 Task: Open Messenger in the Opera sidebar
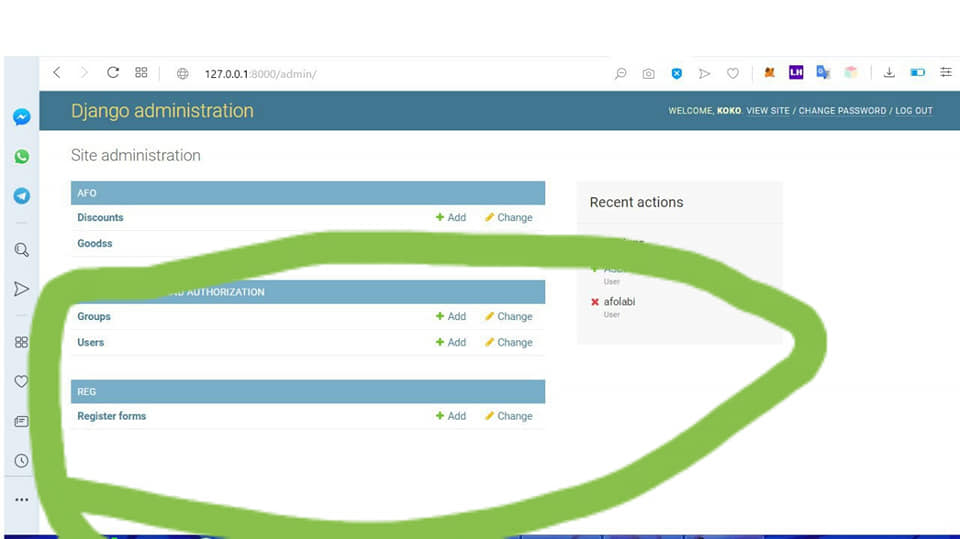point(21,116)
